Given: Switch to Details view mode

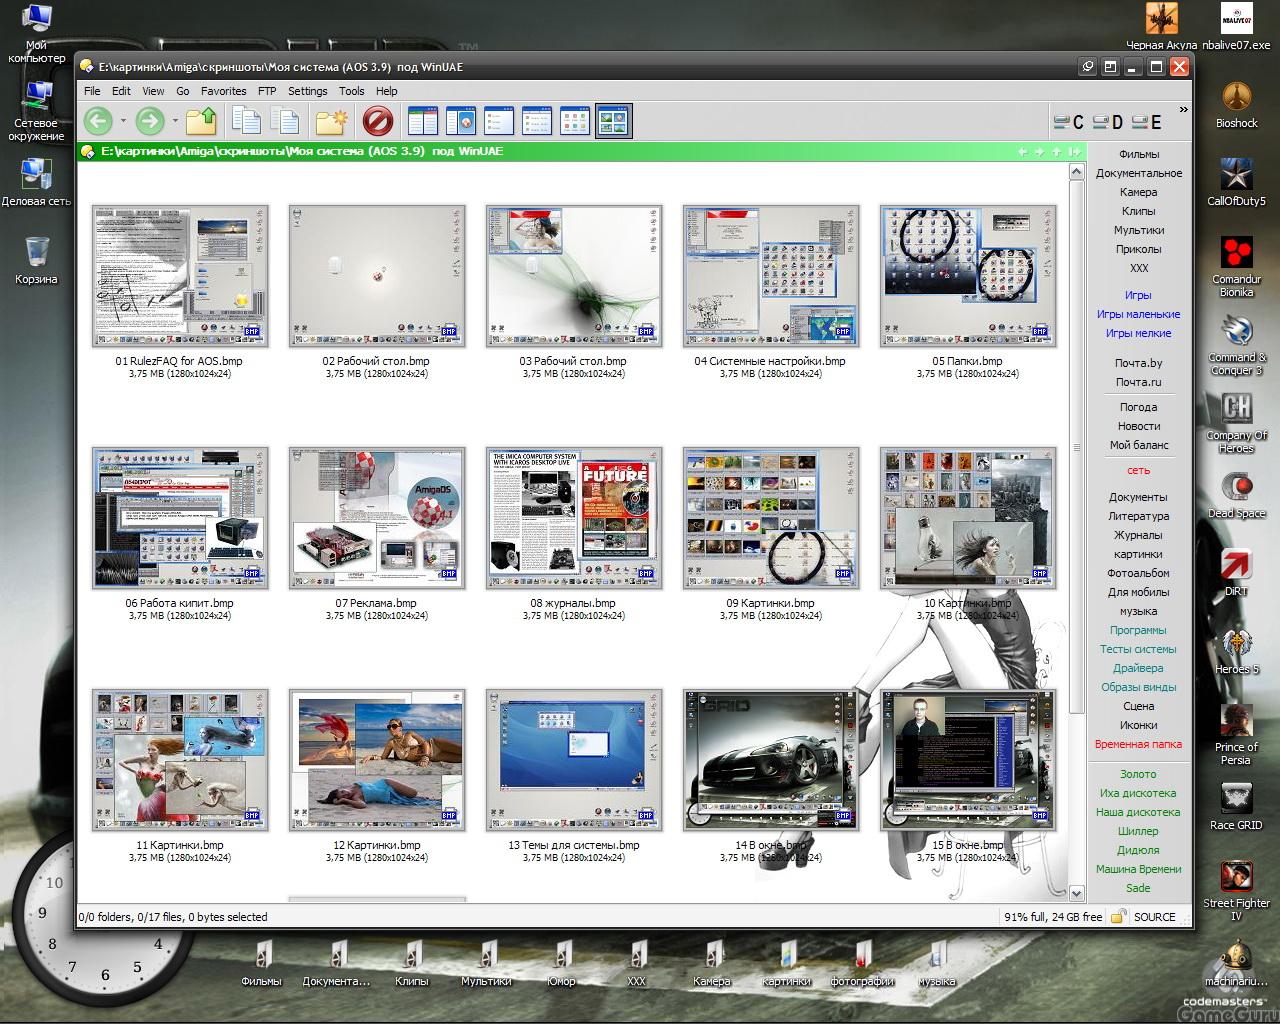Looking at the screenshot, I should tap(423, 122).
